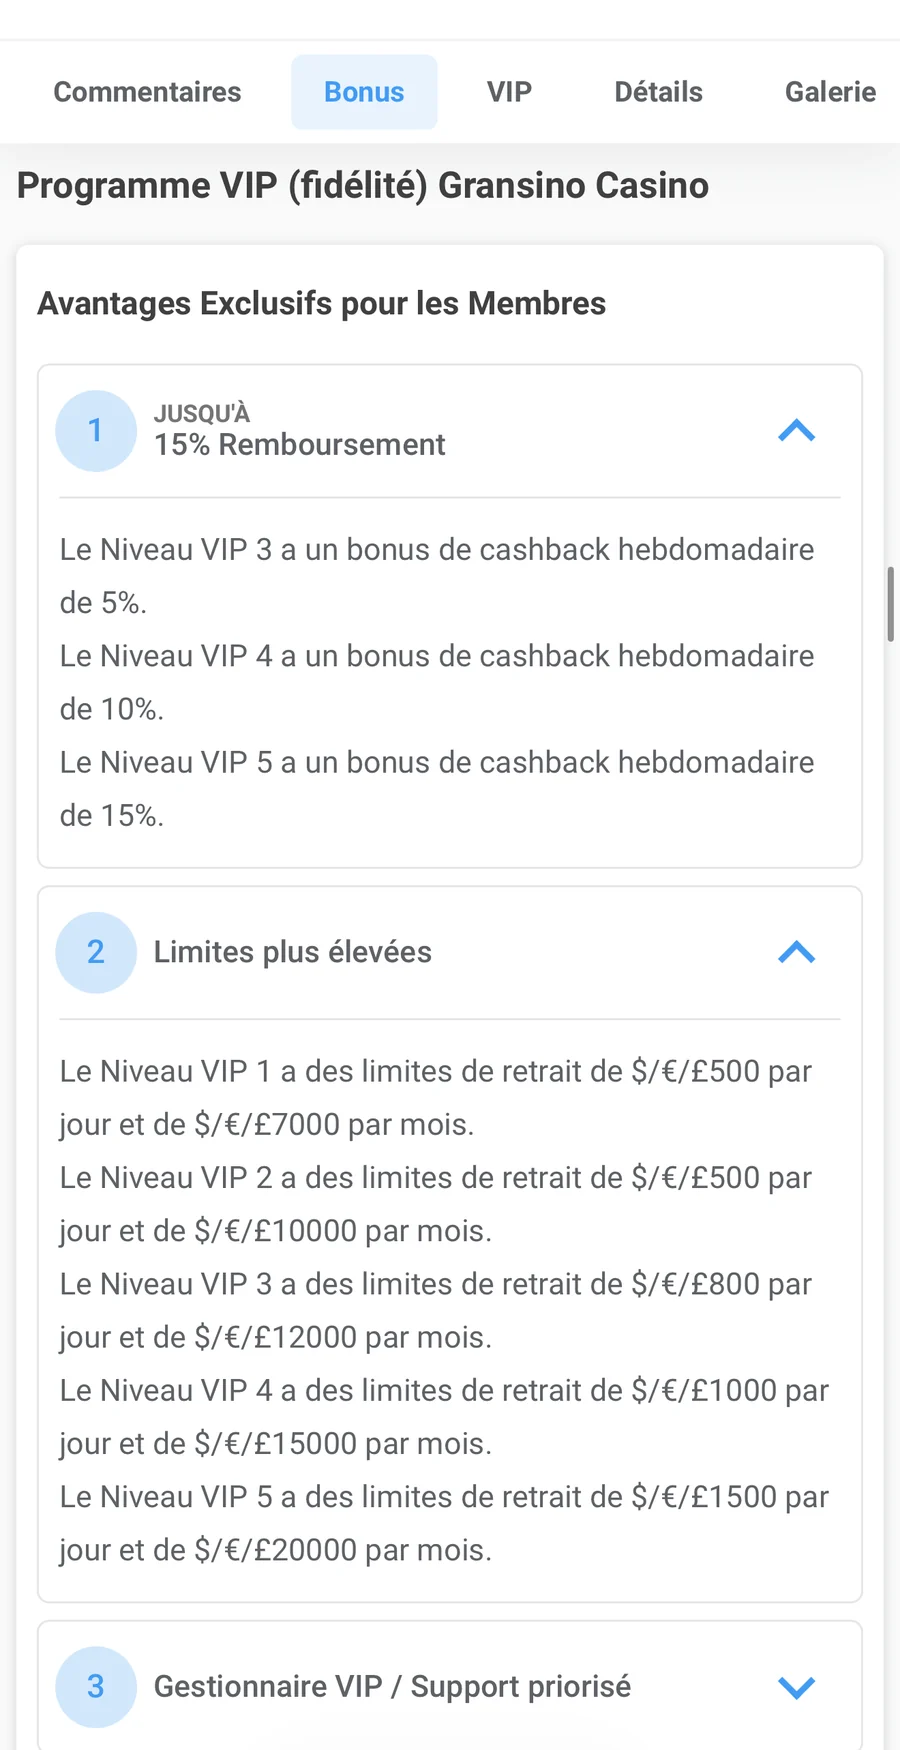
Task: Collapse the Limites plus élevées chevron
Action: pos(797,952)
